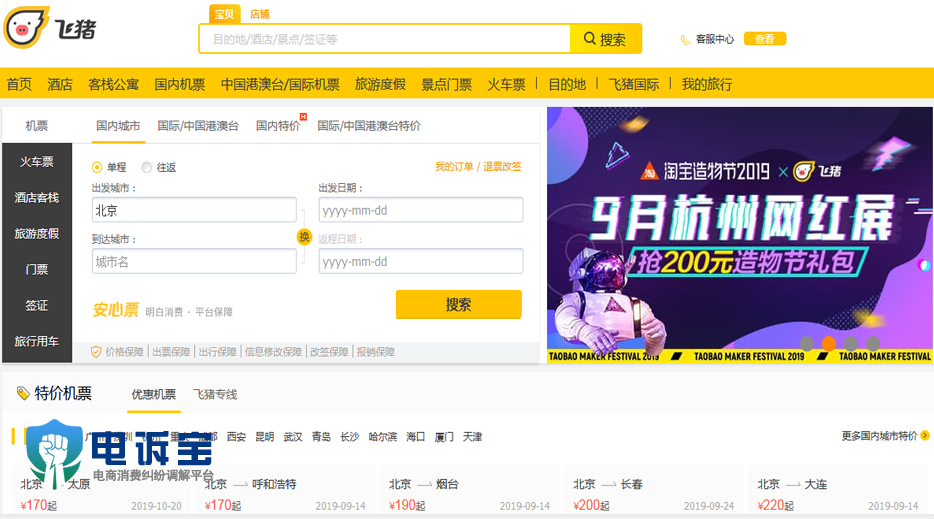Open 旅游度假 in navigation bar
This screenshot has height=519, width=934.
tap(380, 84)
